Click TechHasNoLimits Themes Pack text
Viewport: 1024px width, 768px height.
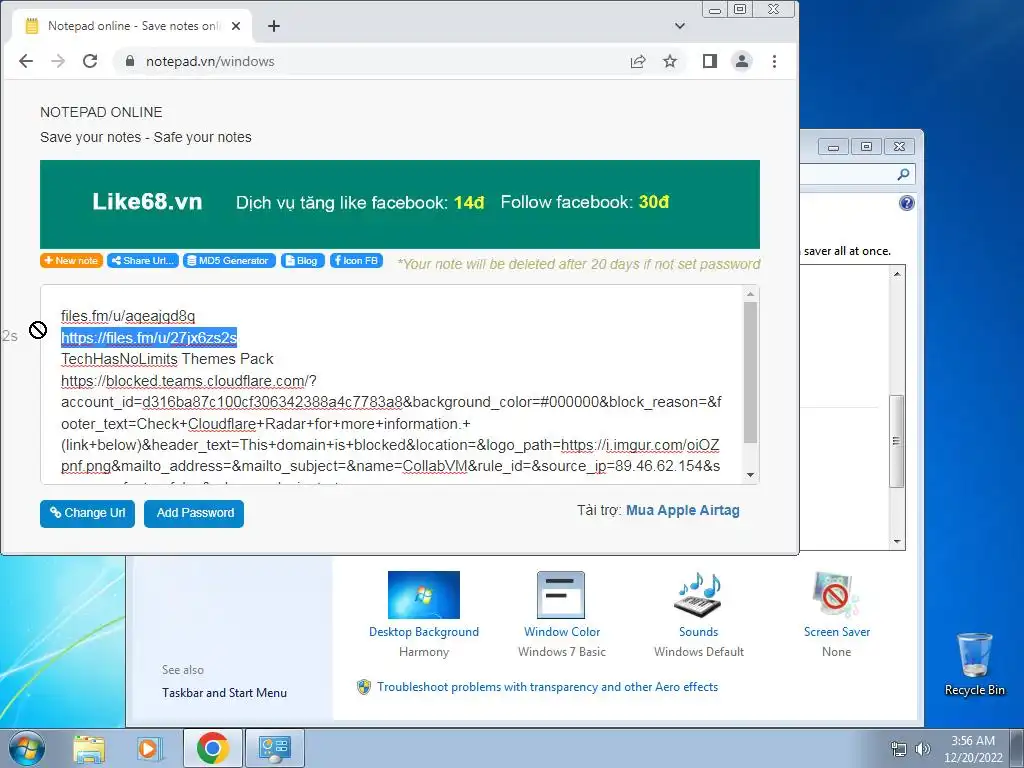167,359
